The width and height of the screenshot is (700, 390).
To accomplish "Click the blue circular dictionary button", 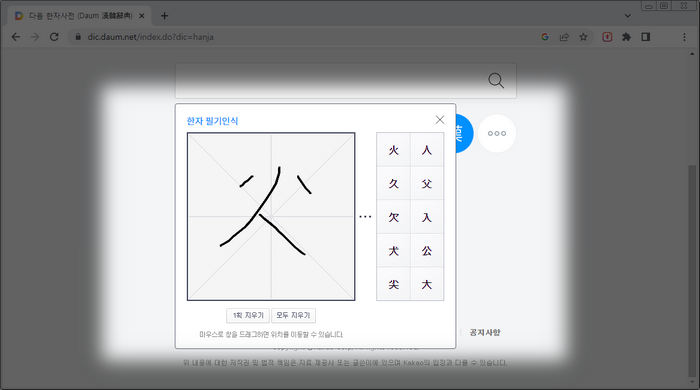I will 464,133.
